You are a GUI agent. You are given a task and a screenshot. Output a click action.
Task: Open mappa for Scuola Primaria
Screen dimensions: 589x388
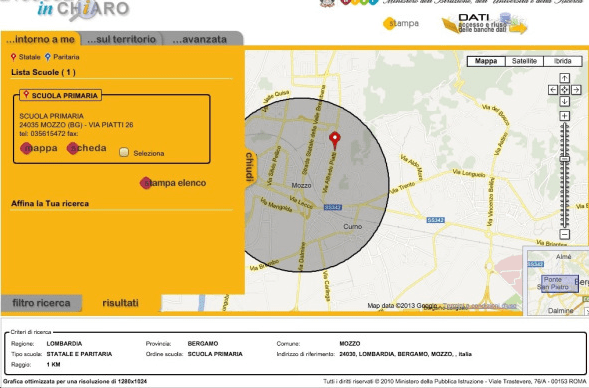(39, 148)
